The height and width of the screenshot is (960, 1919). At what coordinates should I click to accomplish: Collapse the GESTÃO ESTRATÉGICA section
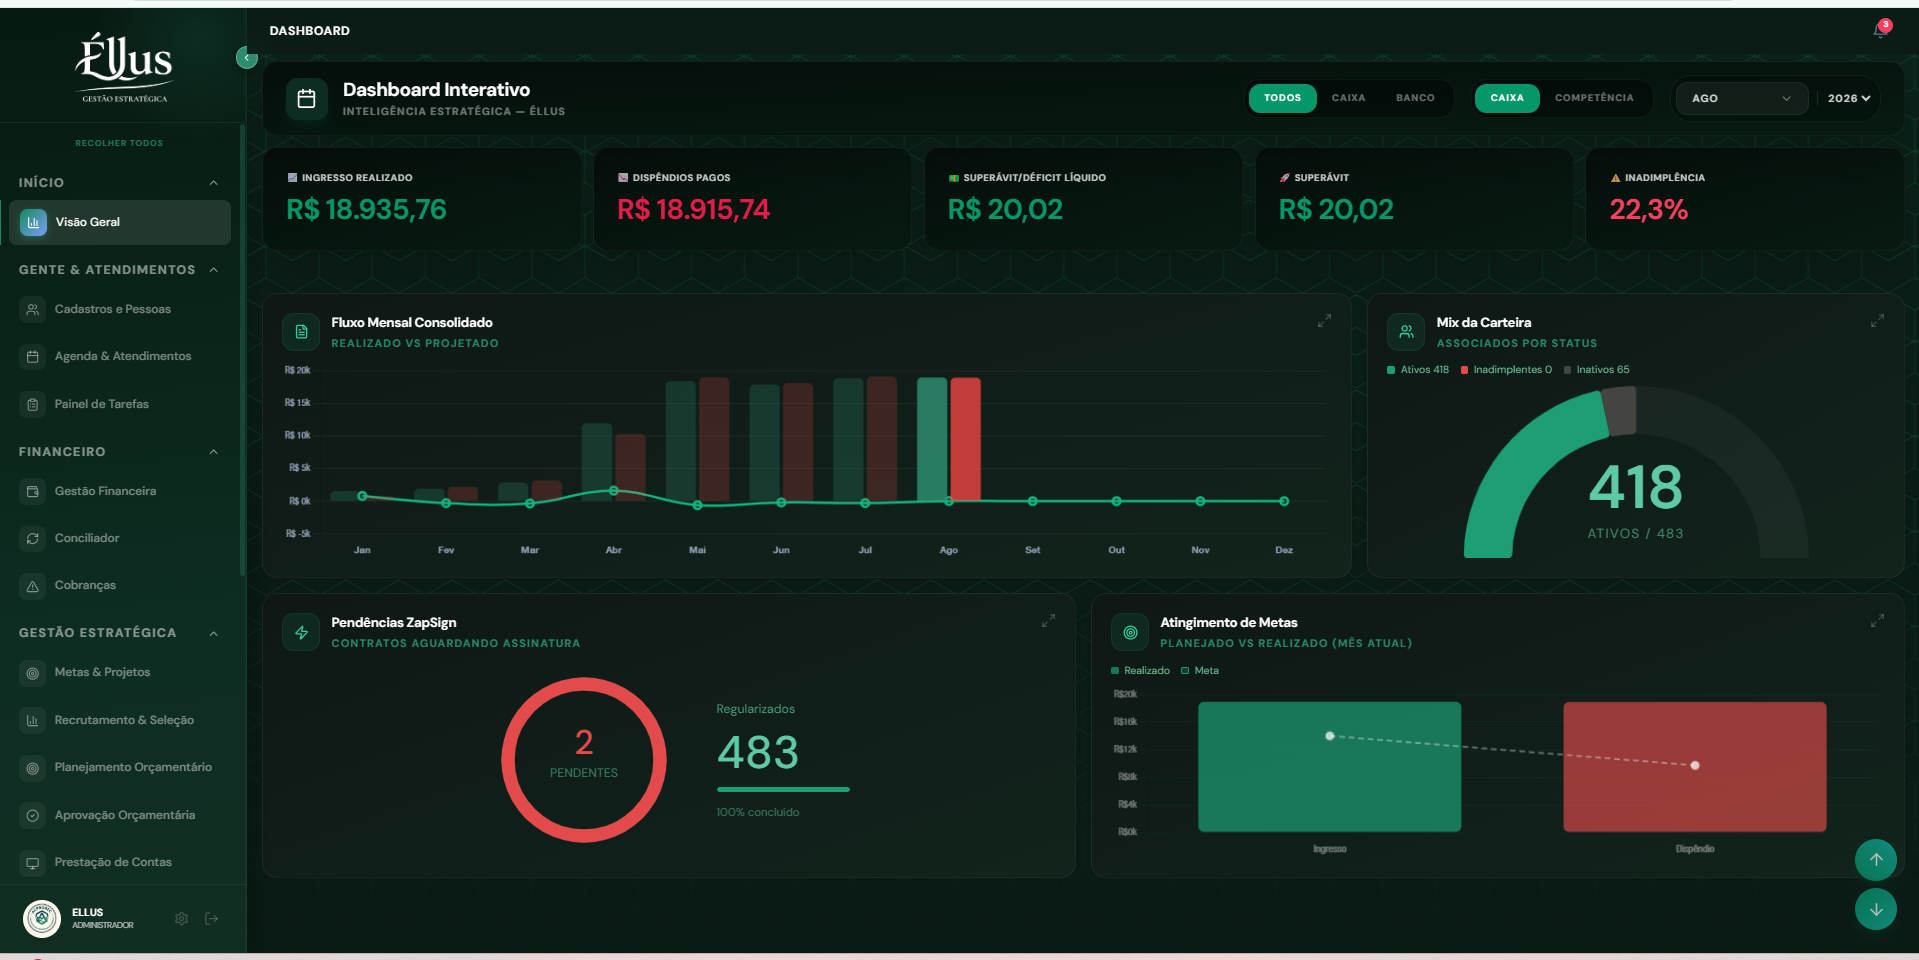coord(119,633)
